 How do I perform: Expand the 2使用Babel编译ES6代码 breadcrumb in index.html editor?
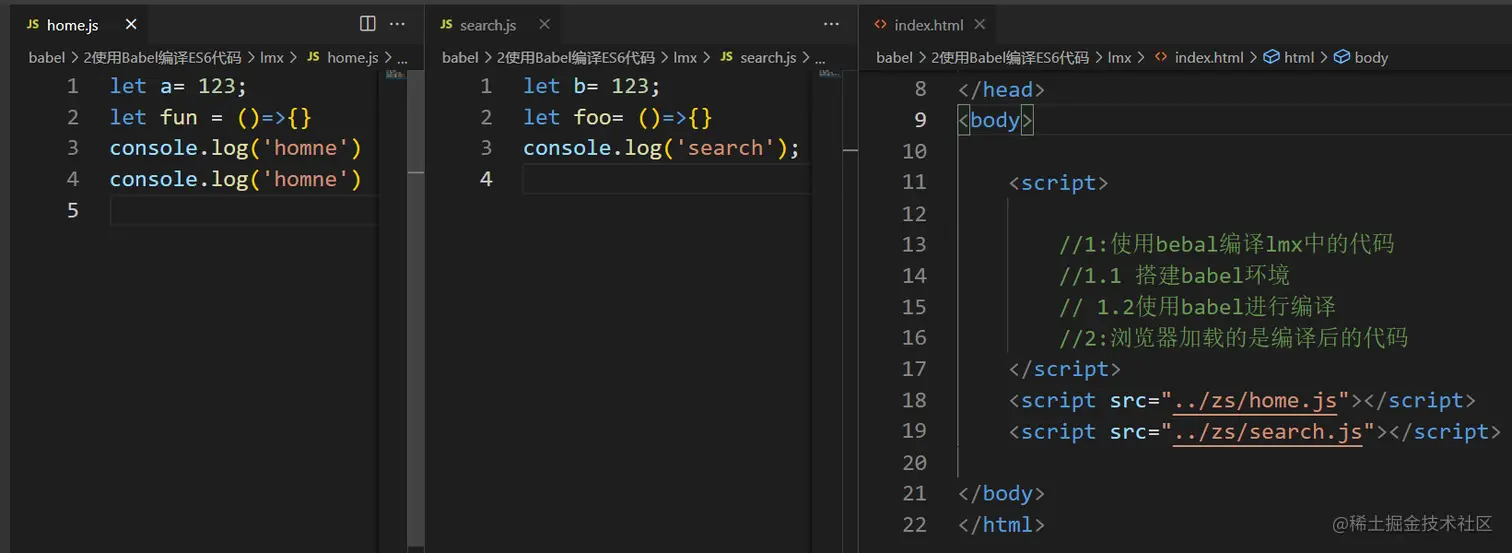(x=1010, y=57)
